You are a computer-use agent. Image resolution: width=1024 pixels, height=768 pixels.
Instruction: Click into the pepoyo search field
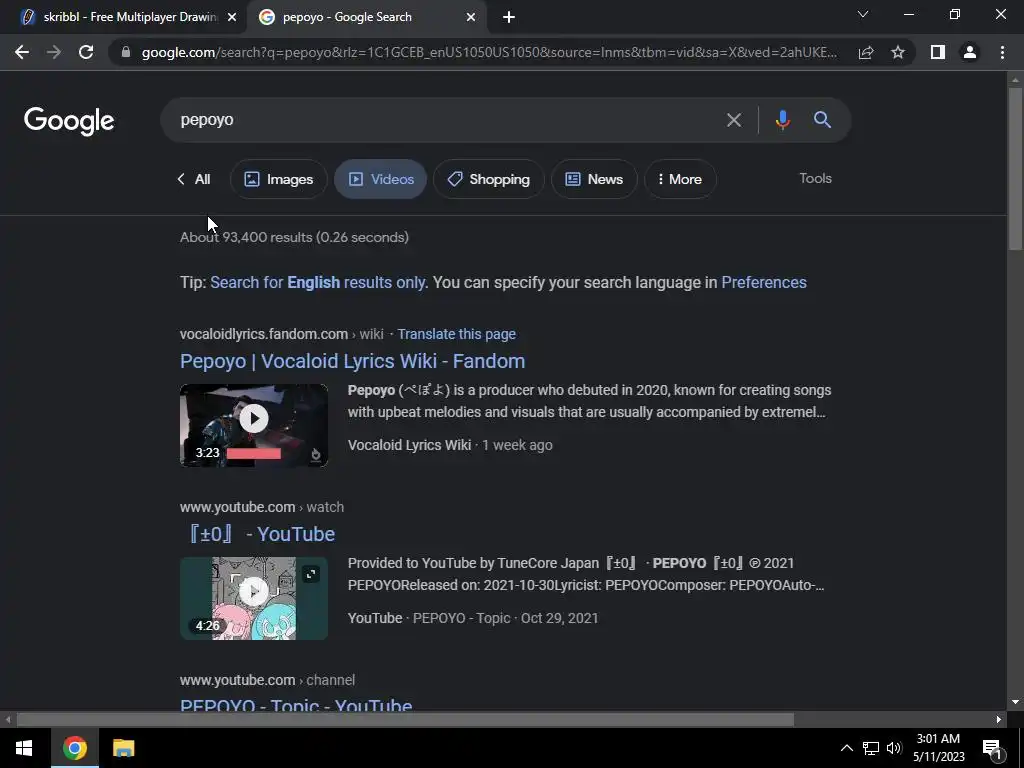(444, 120)
